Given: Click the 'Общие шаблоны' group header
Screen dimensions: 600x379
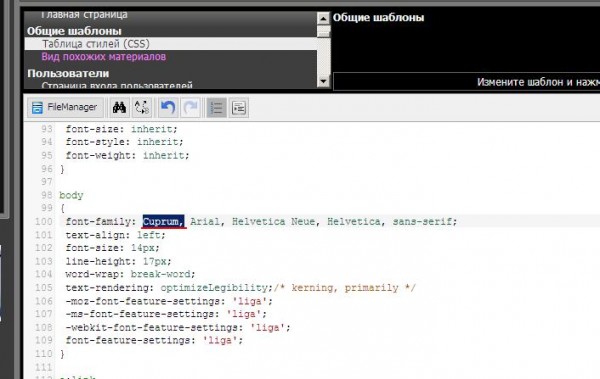Looking at the screenshot, I should (x=74, y=31).
